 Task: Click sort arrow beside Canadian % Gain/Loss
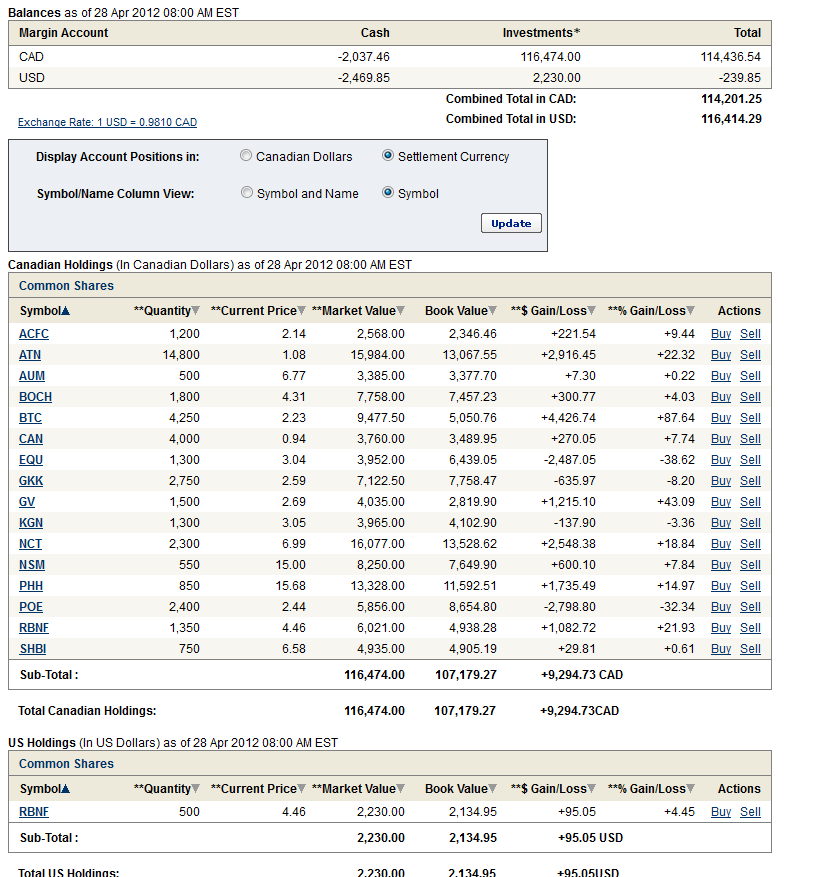click(690, 311)
